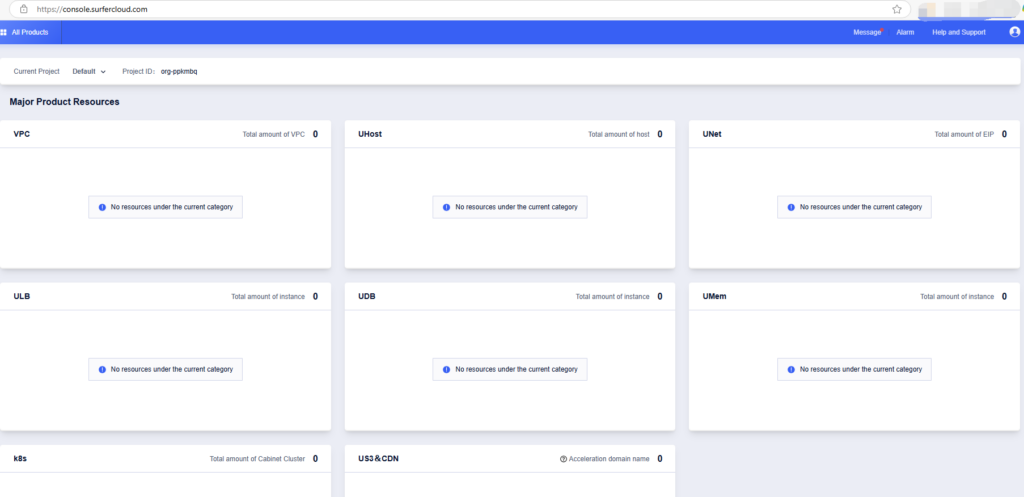Open the ULB card title
The image size is (1024, 497).
pyautogui.click(x=22, y=297)
